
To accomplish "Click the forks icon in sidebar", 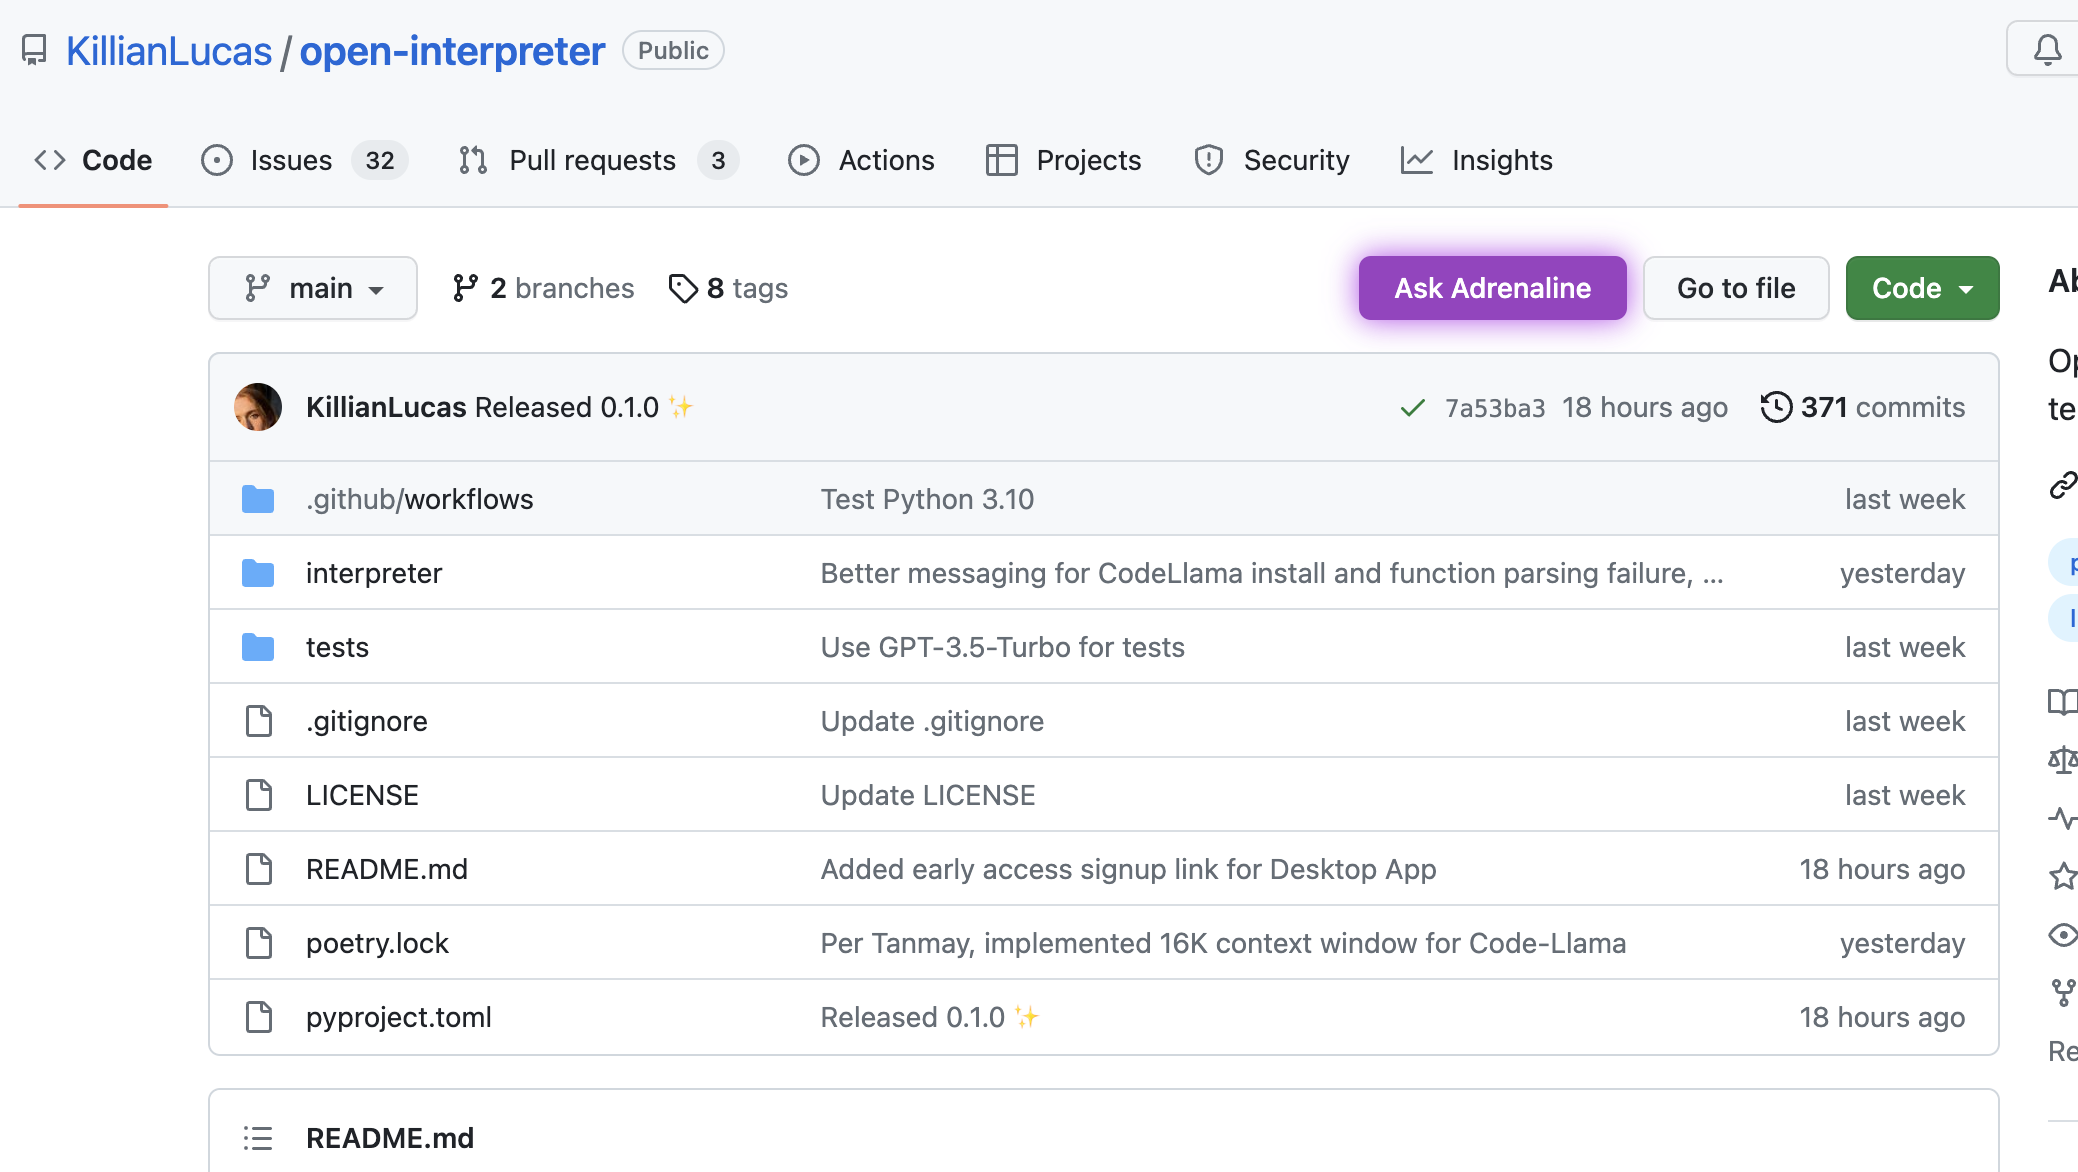I will pyautogui.click(x=2062, y=993).
